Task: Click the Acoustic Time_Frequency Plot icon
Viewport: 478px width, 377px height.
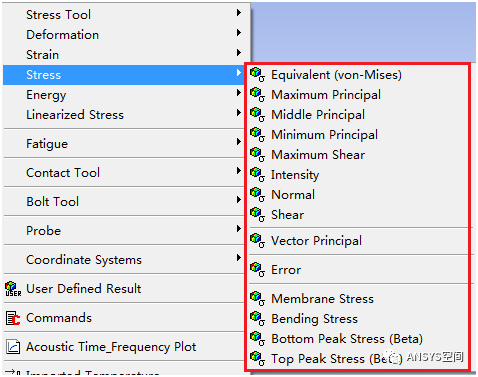Action: [x=13, y=347]
